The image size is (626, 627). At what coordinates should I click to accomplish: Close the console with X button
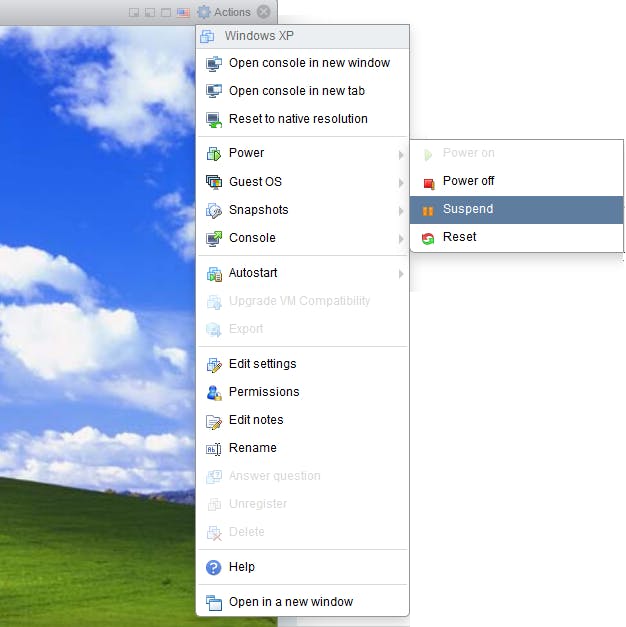[x=264, y=12]
